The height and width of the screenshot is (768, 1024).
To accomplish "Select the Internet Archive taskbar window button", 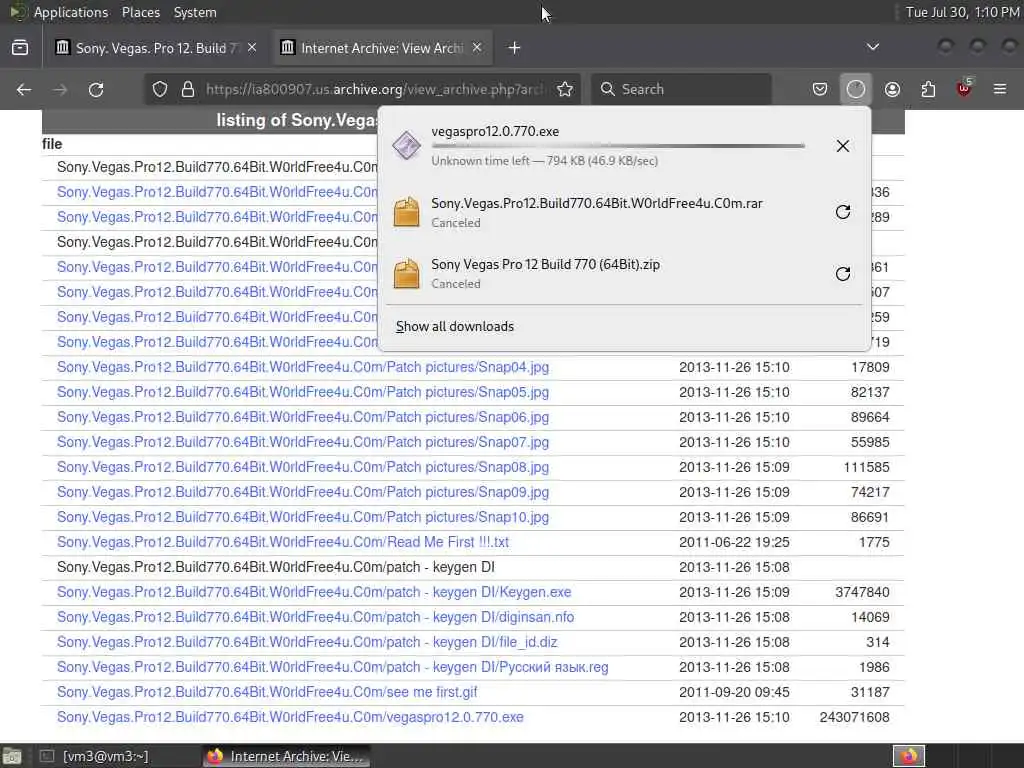I will 286,756.
